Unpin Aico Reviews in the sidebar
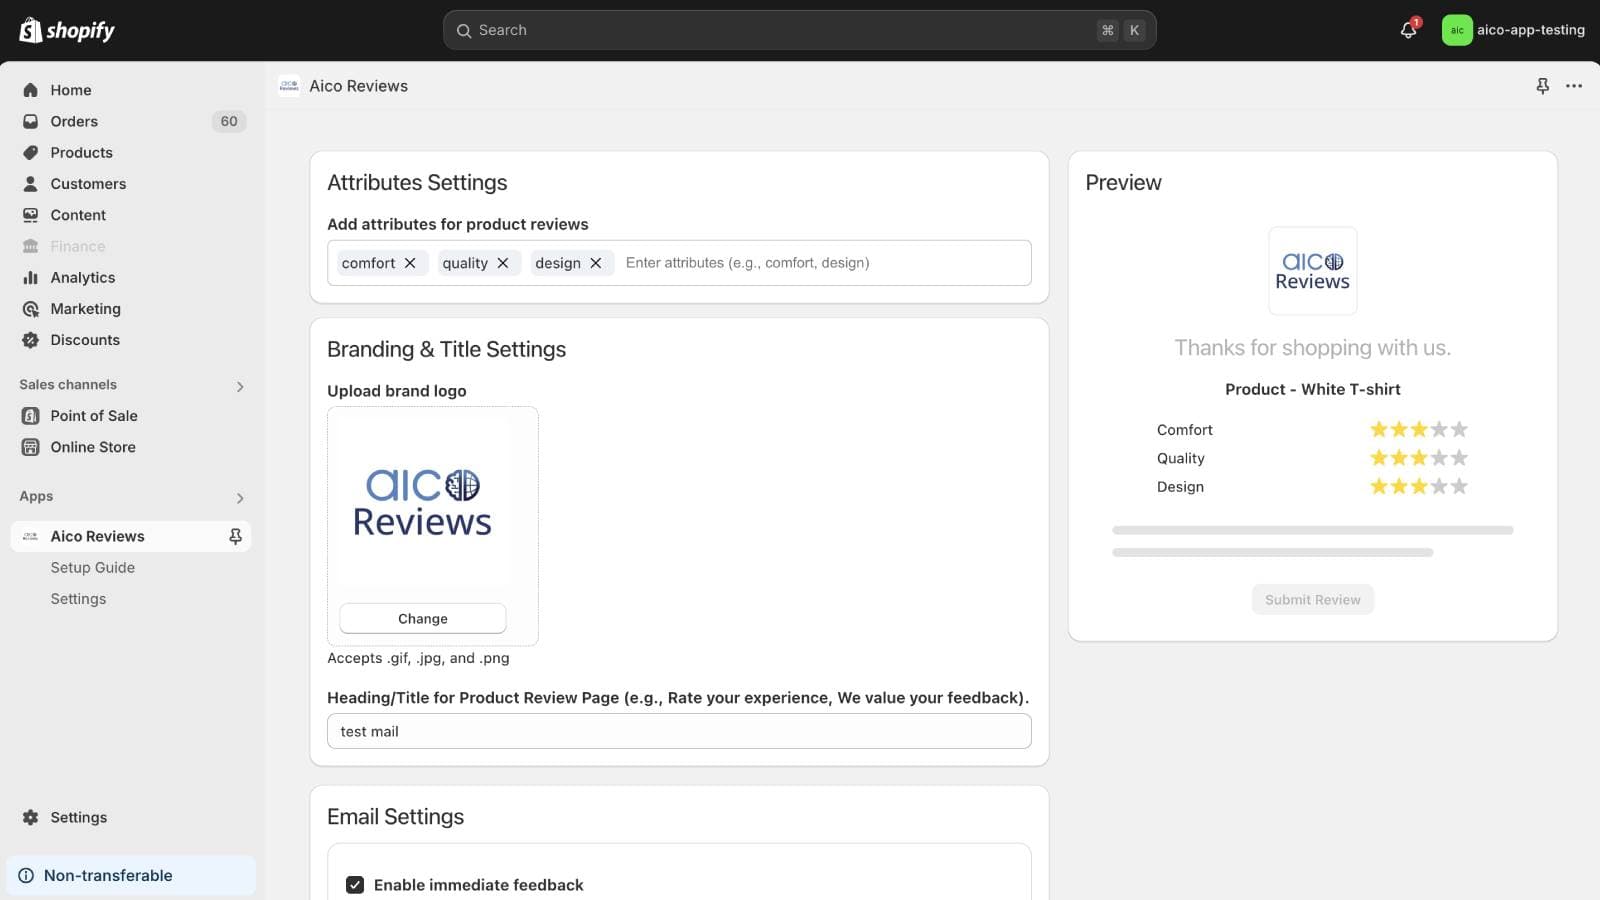Viewport: 1600px width, 900px height. (x=235, y=536)
